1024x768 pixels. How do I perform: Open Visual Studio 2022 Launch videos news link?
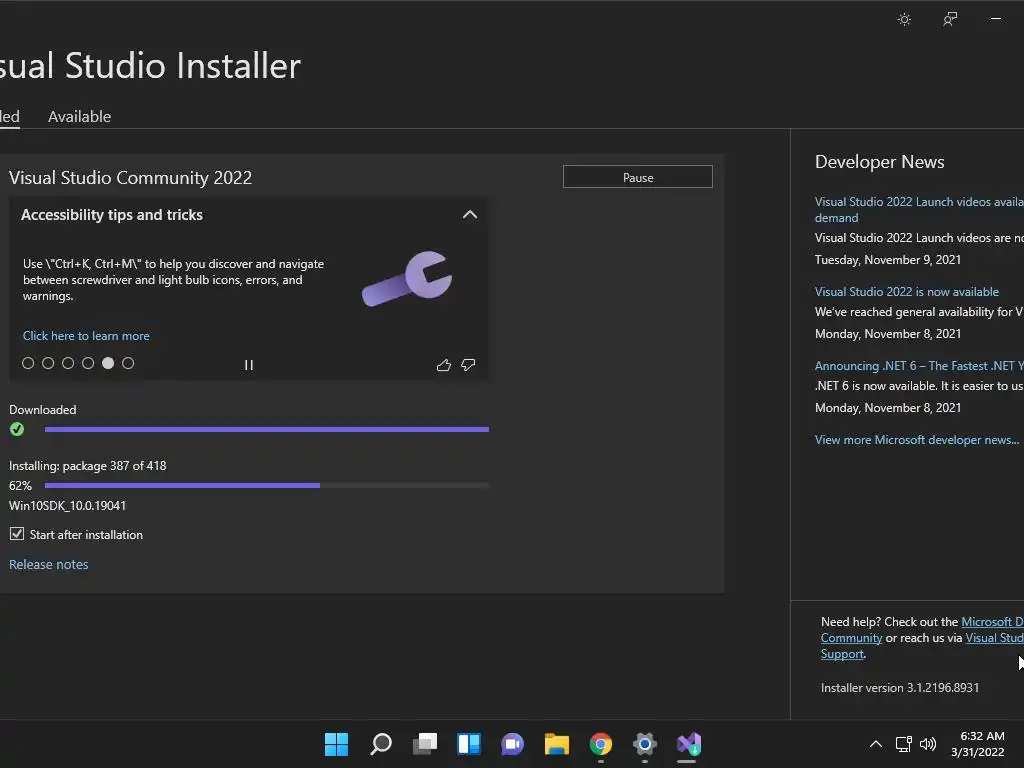(x=919, y=210)
